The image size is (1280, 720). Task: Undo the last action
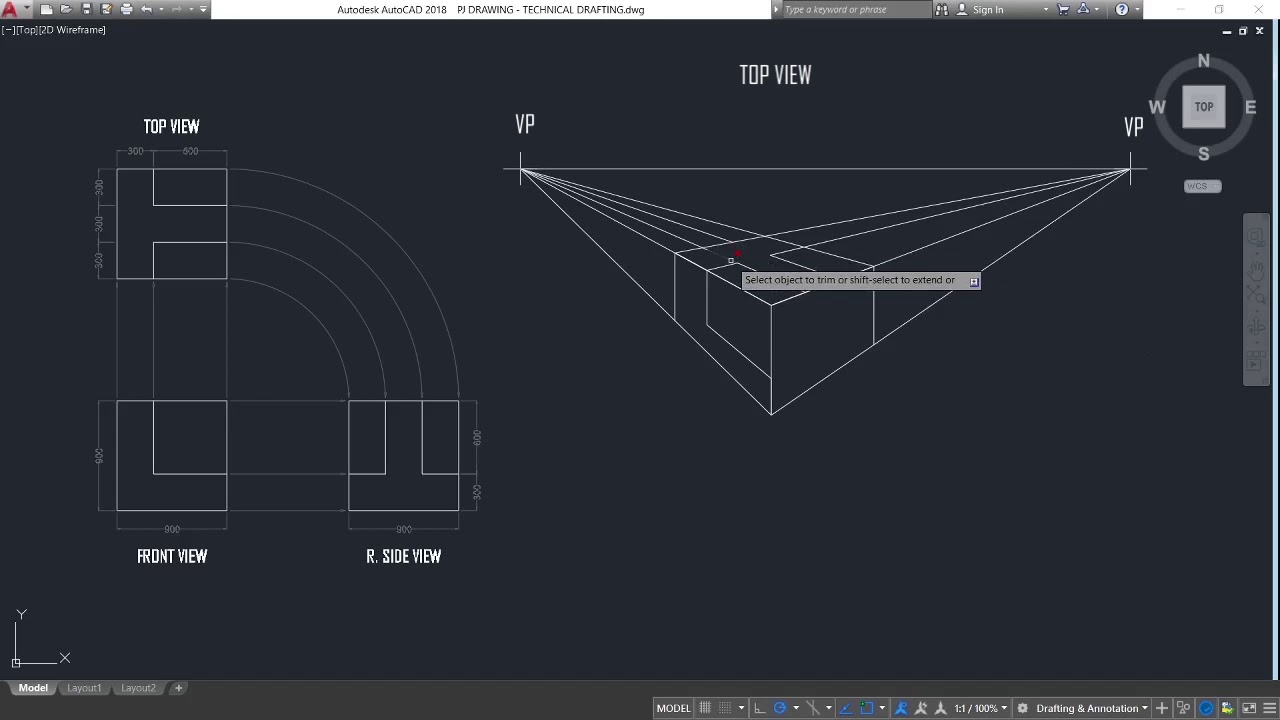click(x=146, y=9)
